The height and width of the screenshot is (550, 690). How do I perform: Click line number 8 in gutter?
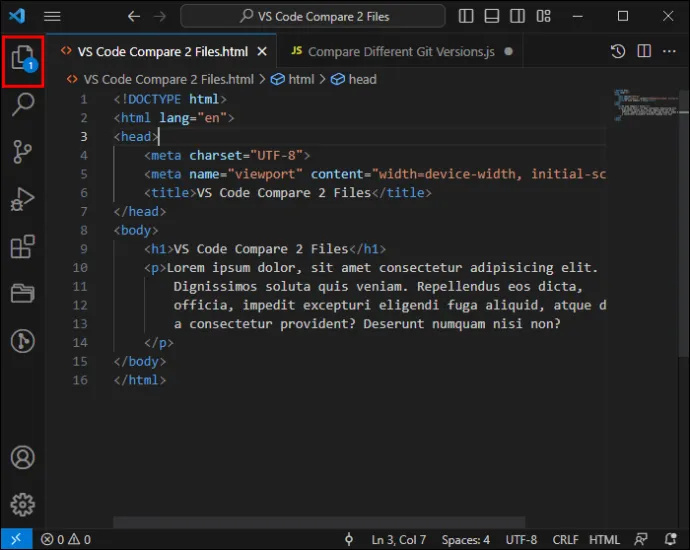coord(84,231)
